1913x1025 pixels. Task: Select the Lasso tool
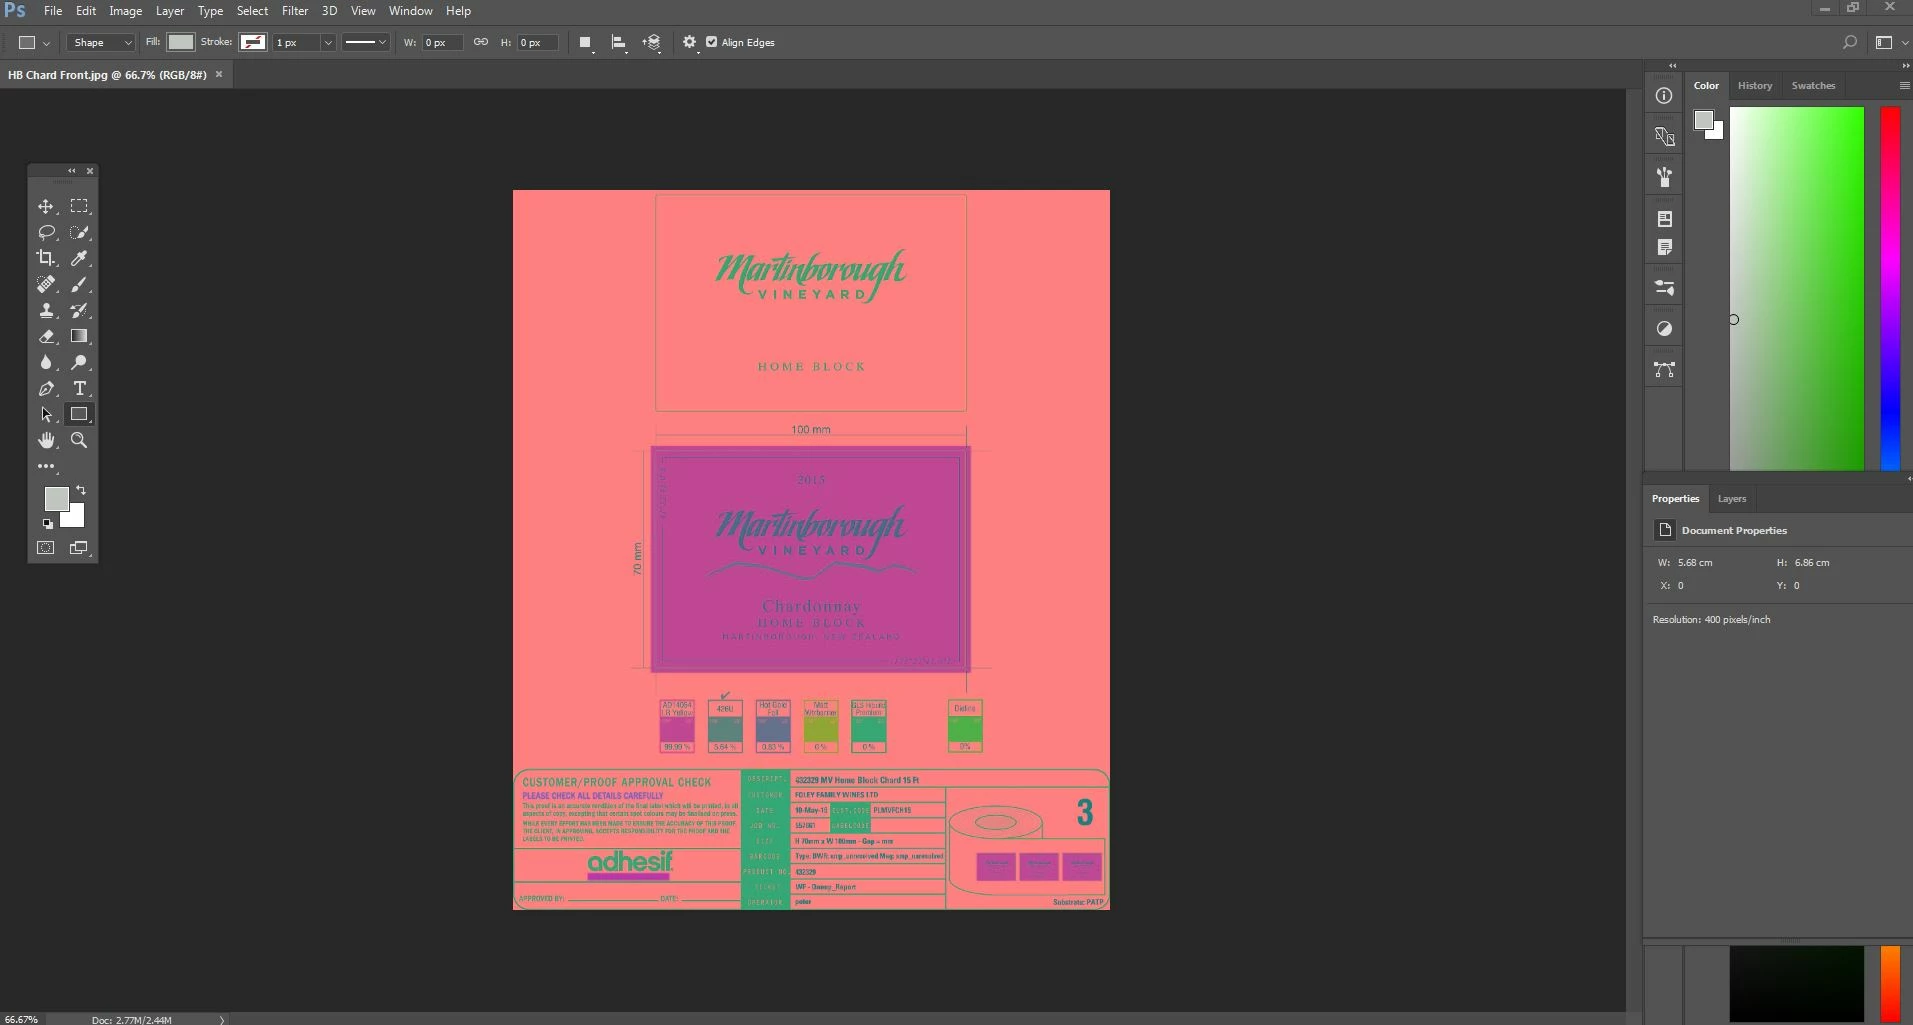46,232
